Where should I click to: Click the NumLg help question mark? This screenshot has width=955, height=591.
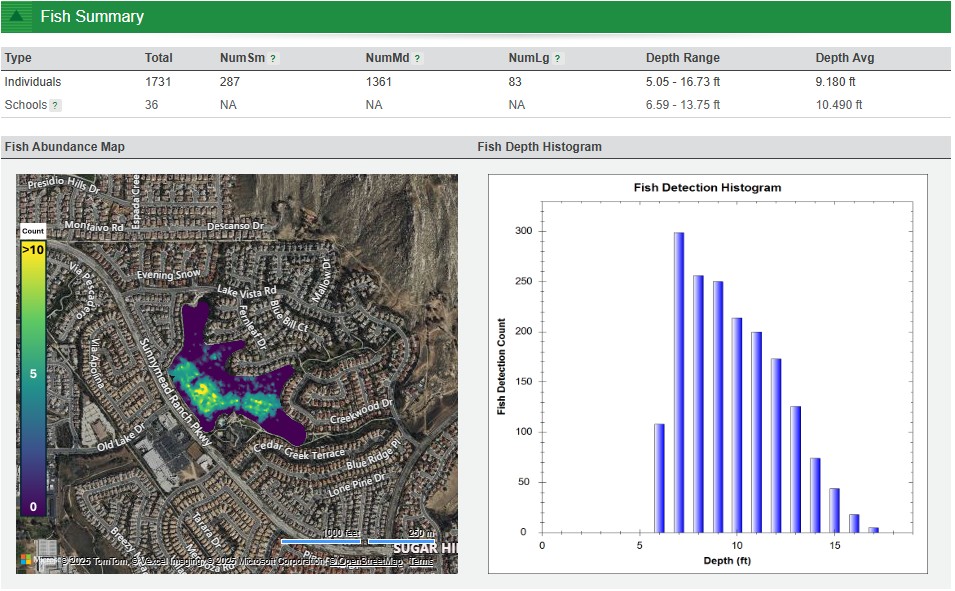(557, 59)
